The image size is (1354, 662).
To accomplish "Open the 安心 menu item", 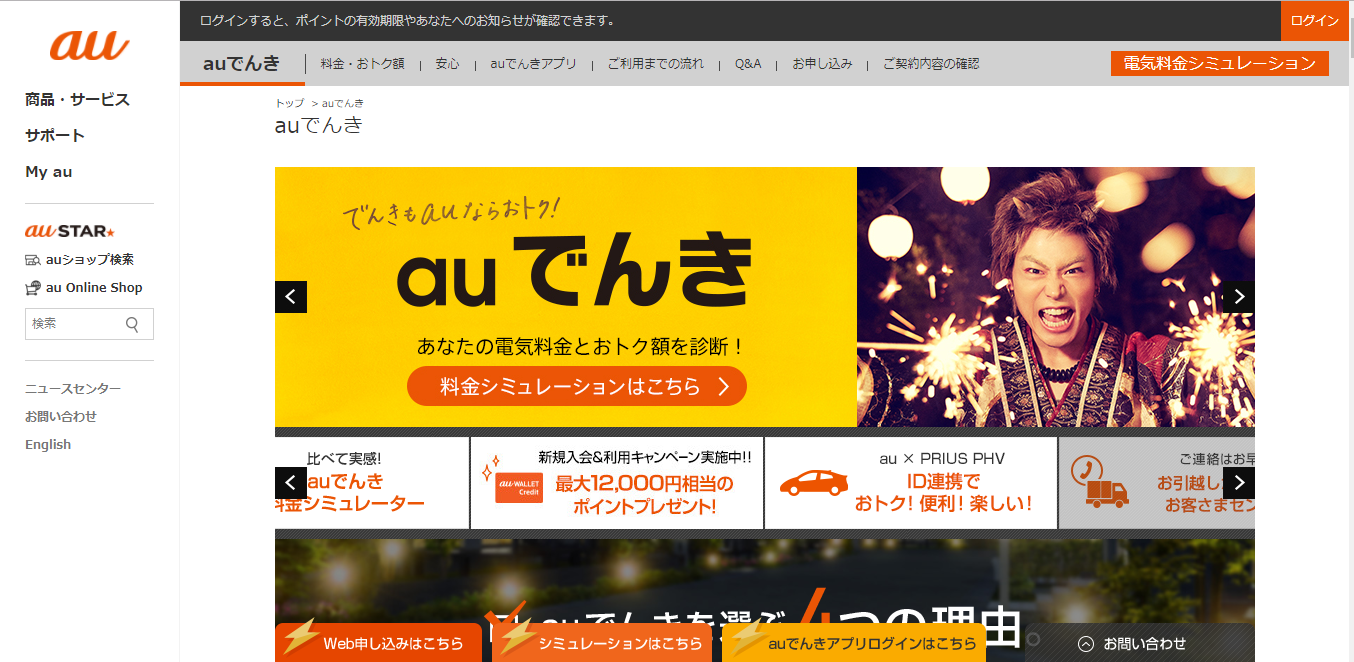I will point(447,64).
